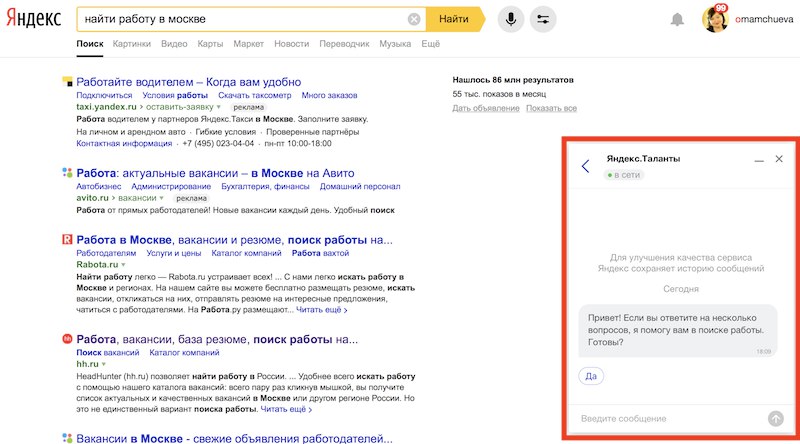Click the Yandex Taxi favicon beside first result
Viewport: 800px width, 444px height.
67,81
